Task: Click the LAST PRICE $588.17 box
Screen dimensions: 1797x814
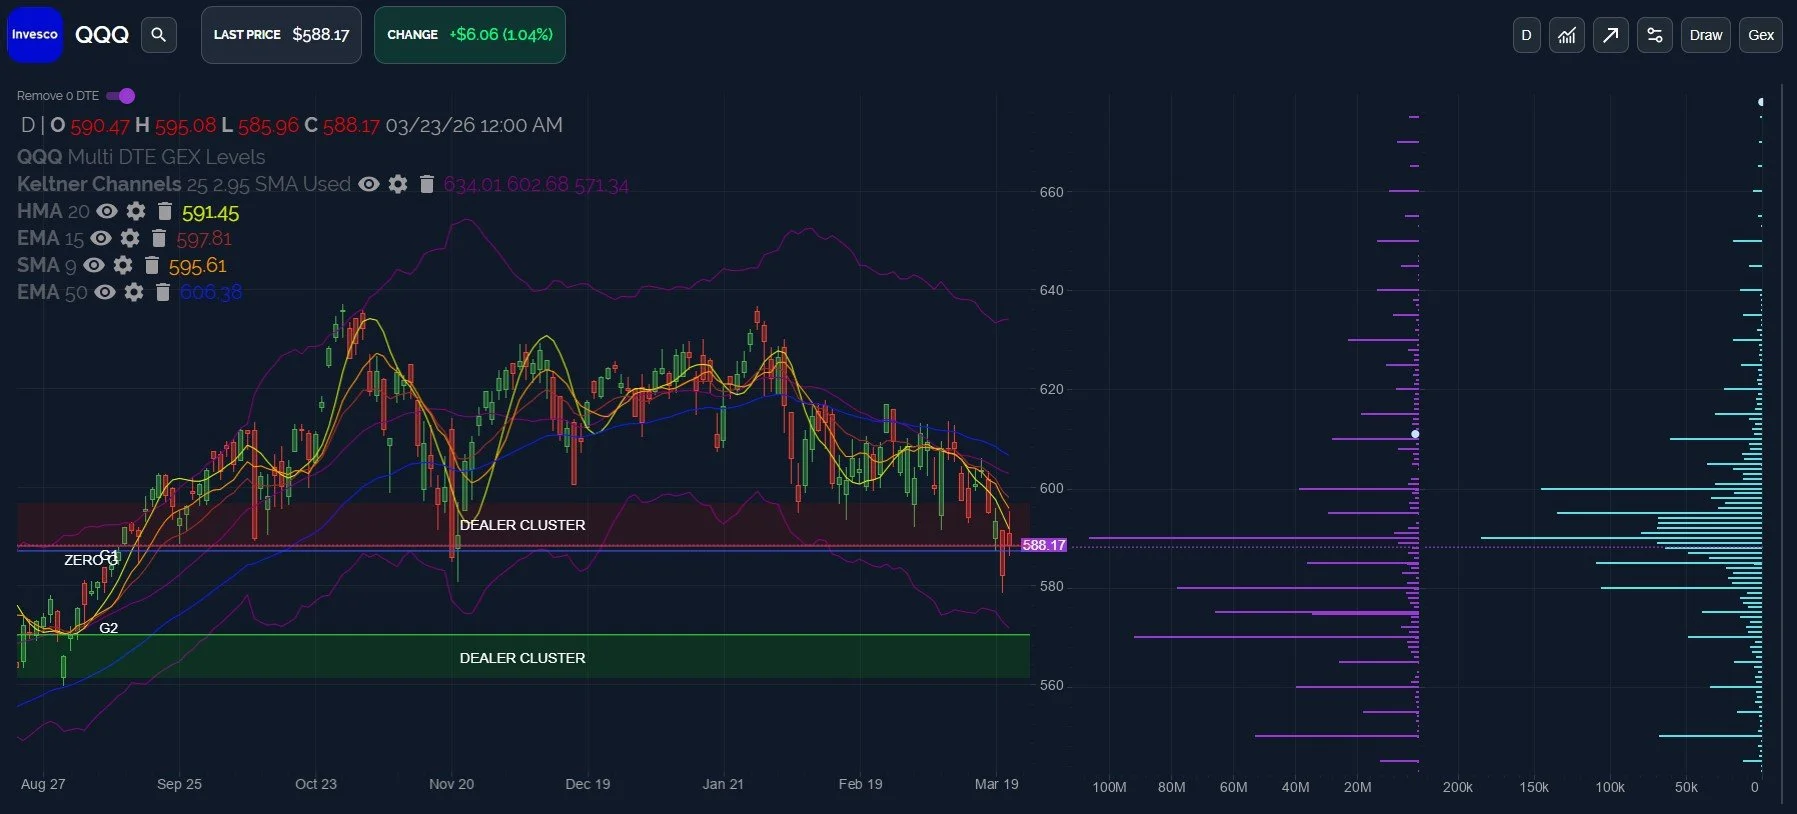Action: pos(281,35)
